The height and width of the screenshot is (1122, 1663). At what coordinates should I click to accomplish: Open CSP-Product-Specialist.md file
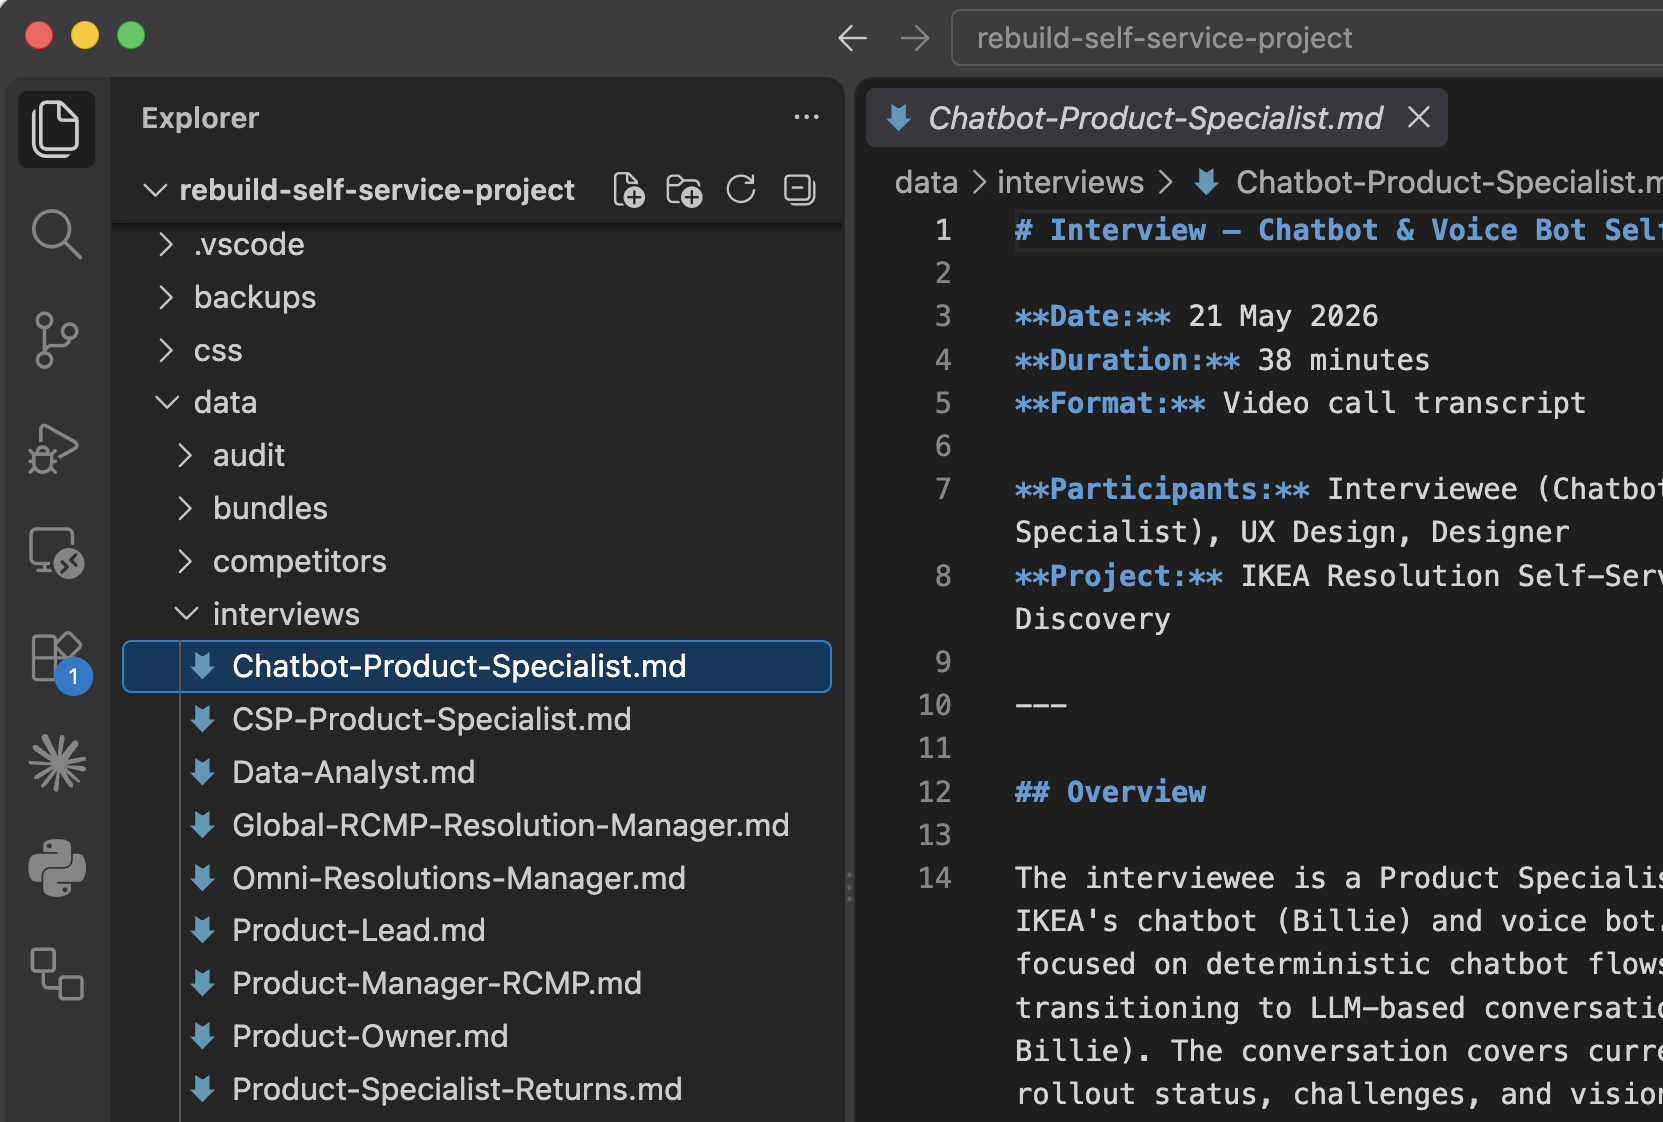pyautogui.click(x=477, y=719)
